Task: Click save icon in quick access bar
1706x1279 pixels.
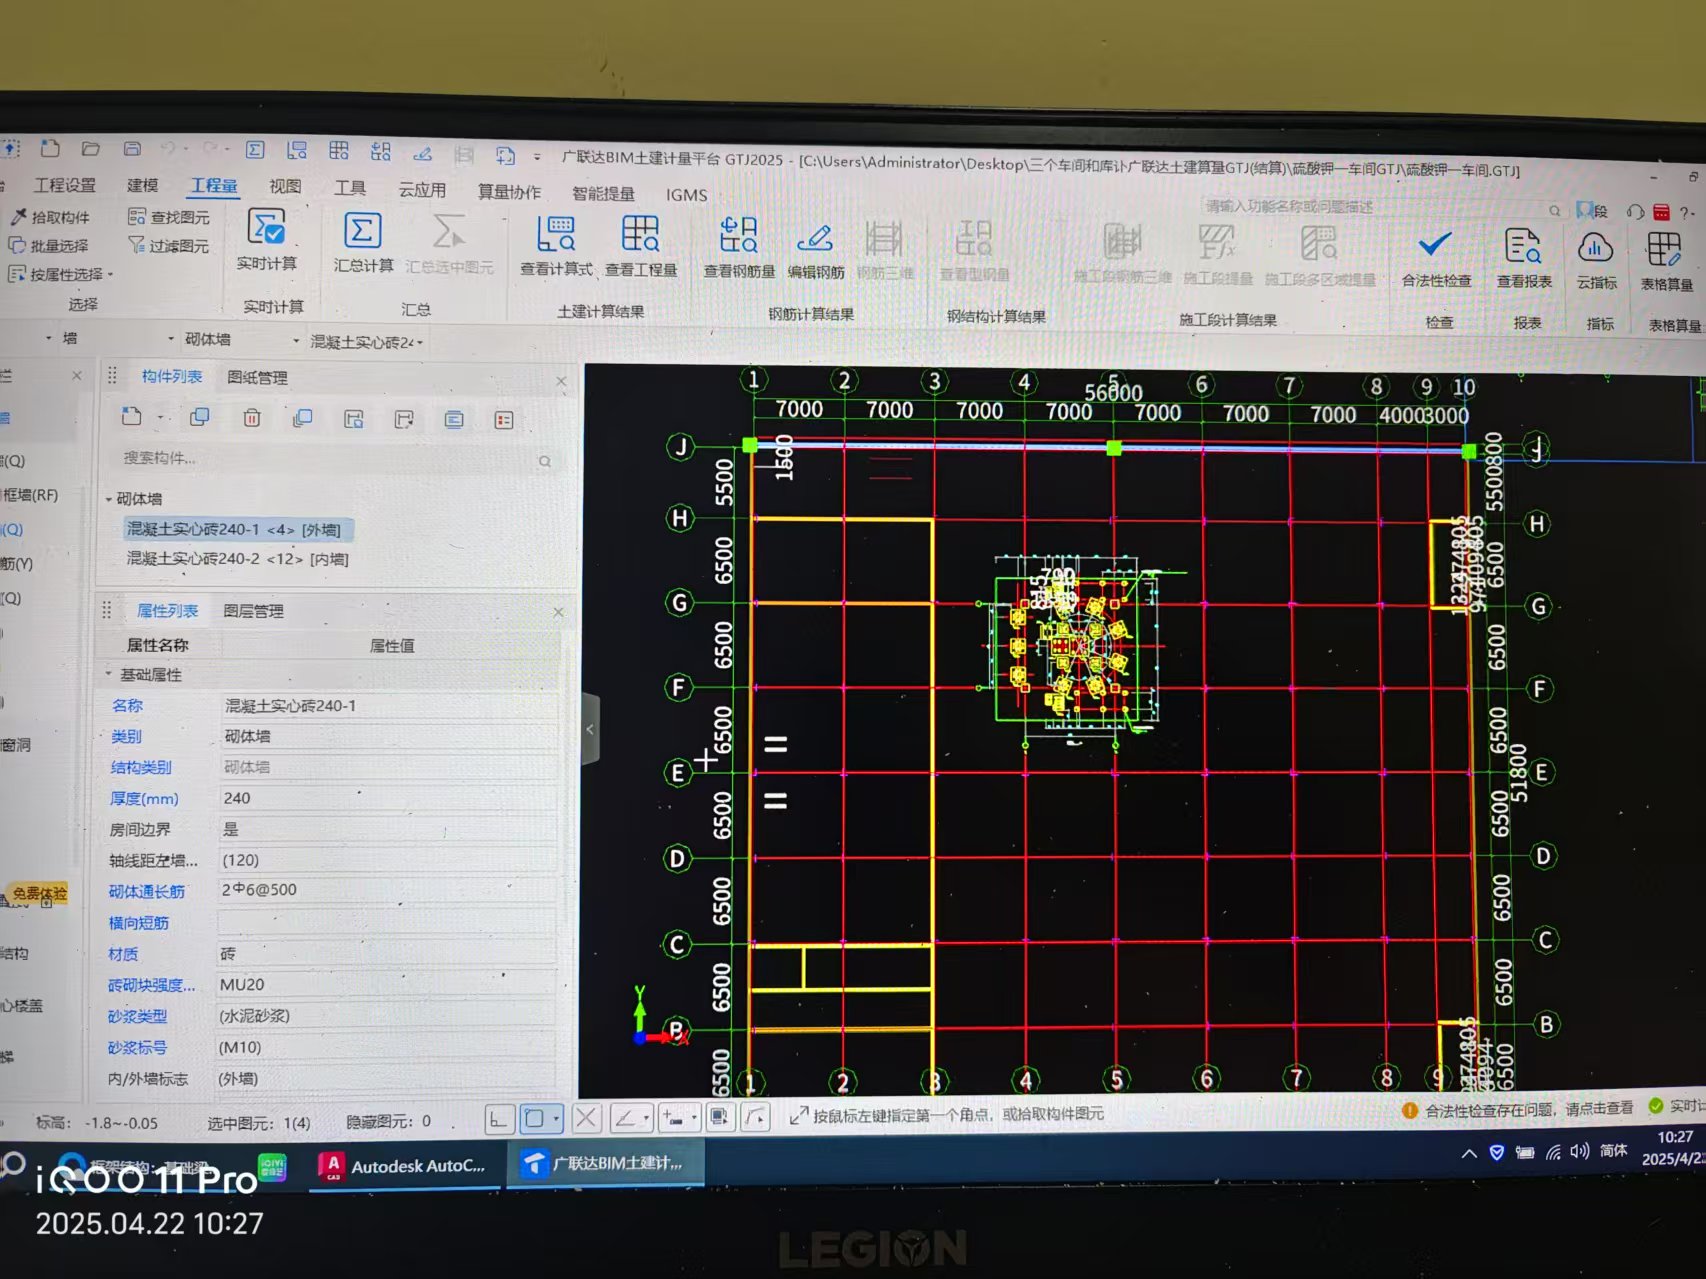Action: [x=132, y=149]
